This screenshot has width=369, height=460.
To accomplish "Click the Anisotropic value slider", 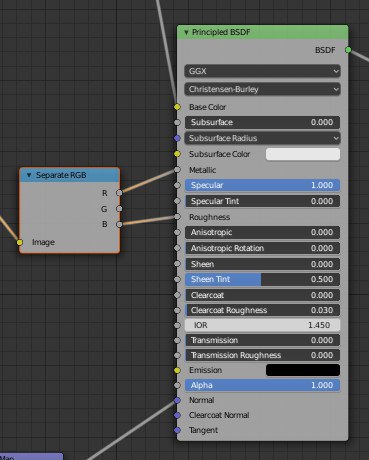I will point(262,232).
